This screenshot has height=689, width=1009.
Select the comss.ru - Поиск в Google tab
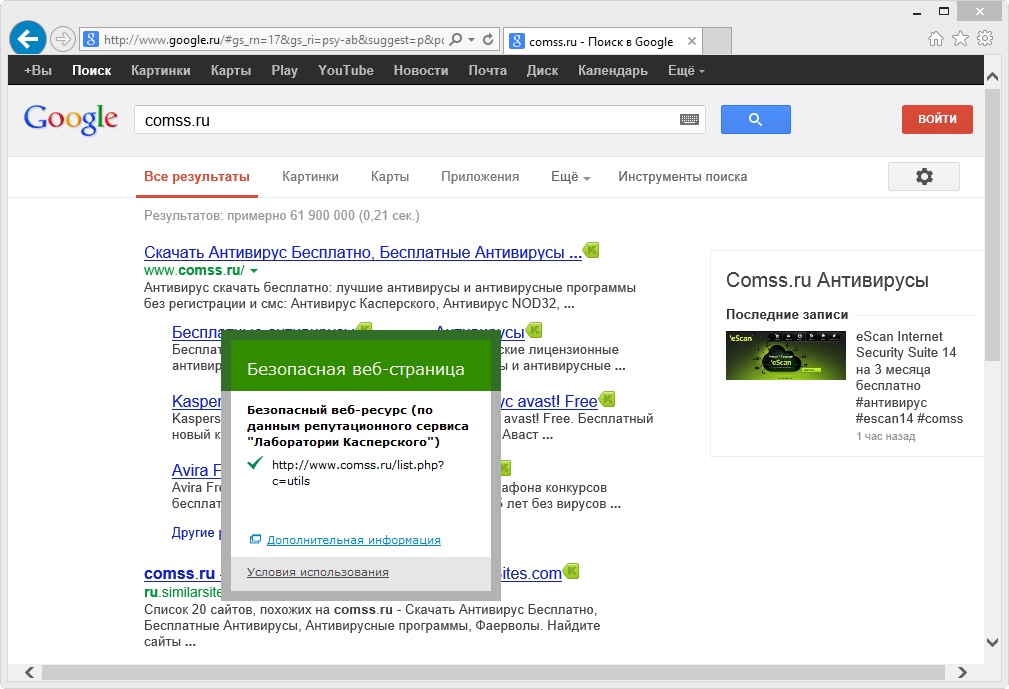pos(601,41)
